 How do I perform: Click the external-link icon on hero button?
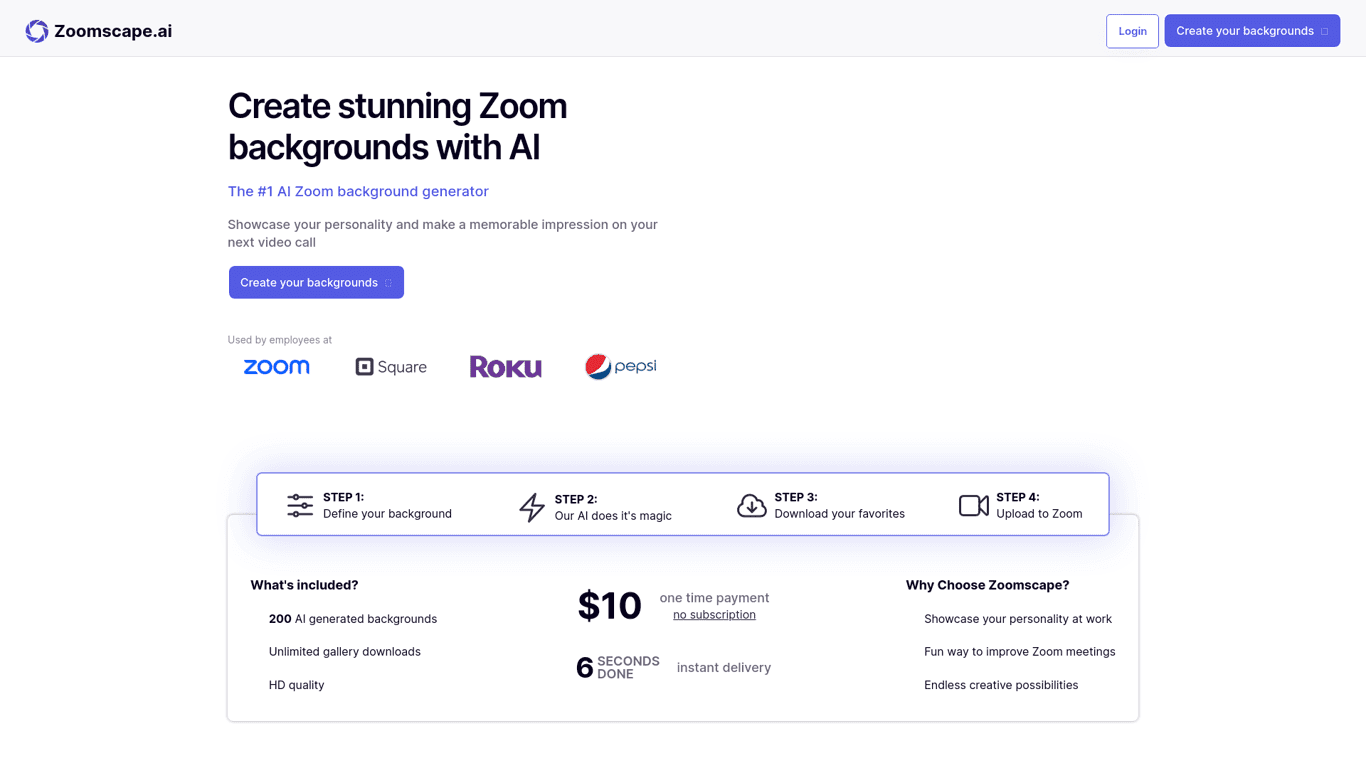pyautogui.click(x=387, y=282)
